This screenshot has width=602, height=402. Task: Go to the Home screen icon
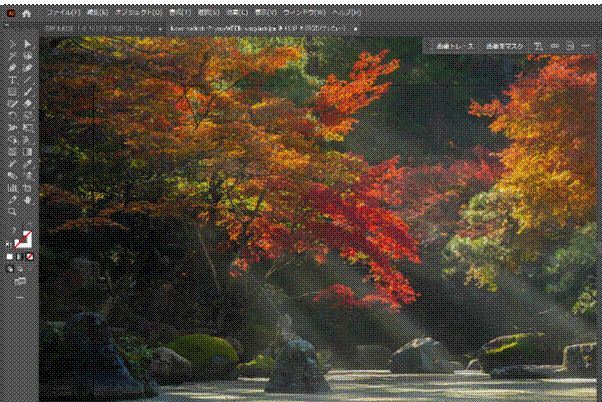tap(27, 14)
